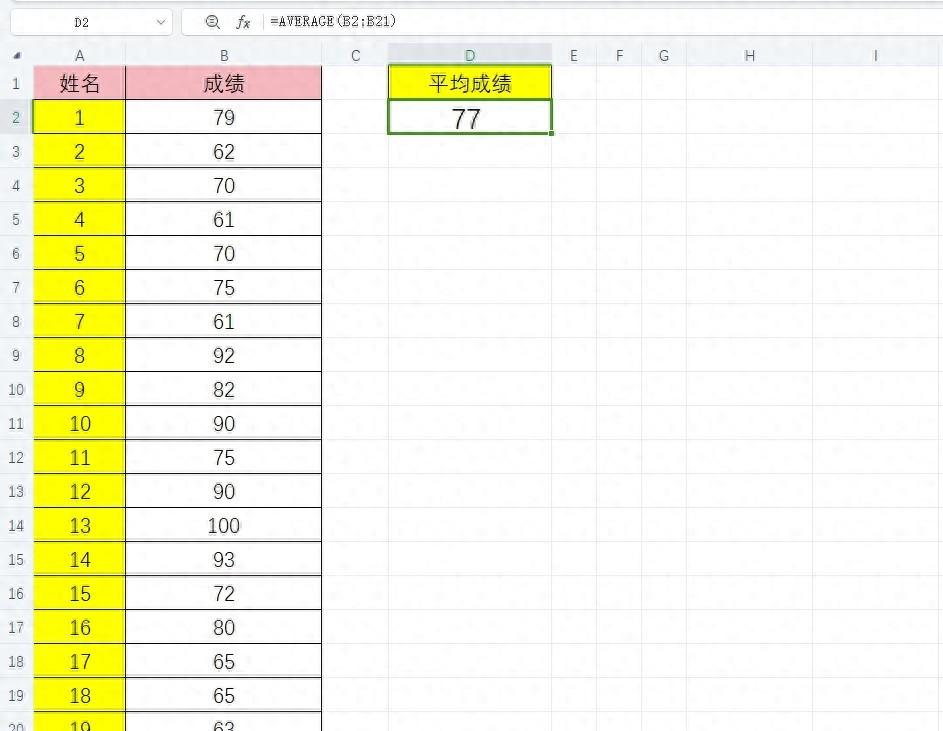Click the magnifier icon in the formula bar
The image size is (943, 731).
point(212,22)
